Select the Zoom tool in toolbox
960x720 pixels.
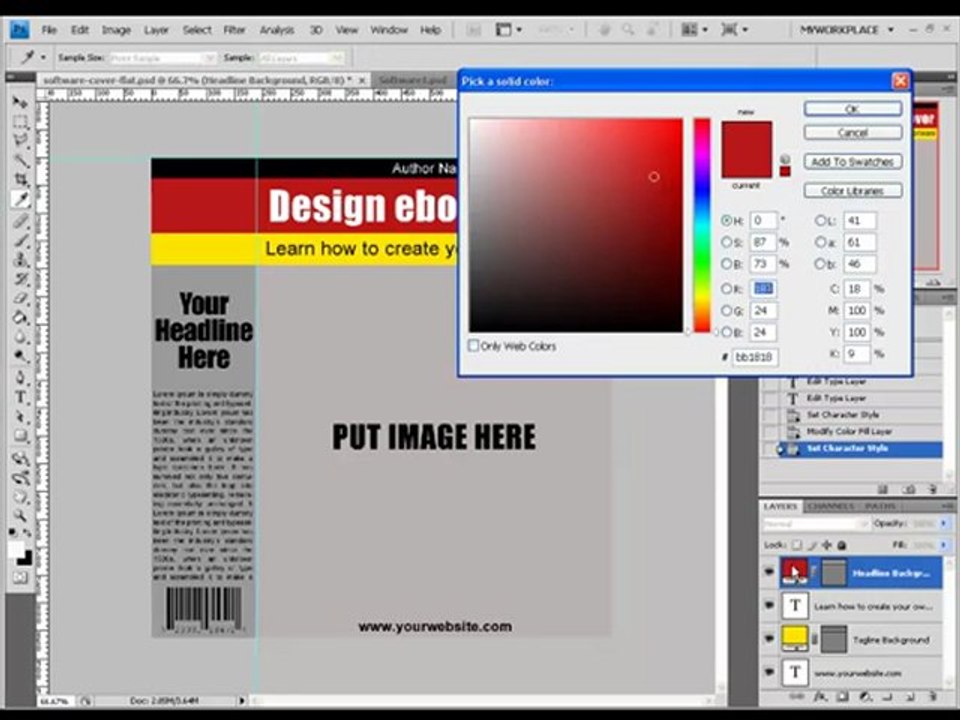tap(20, 516)
